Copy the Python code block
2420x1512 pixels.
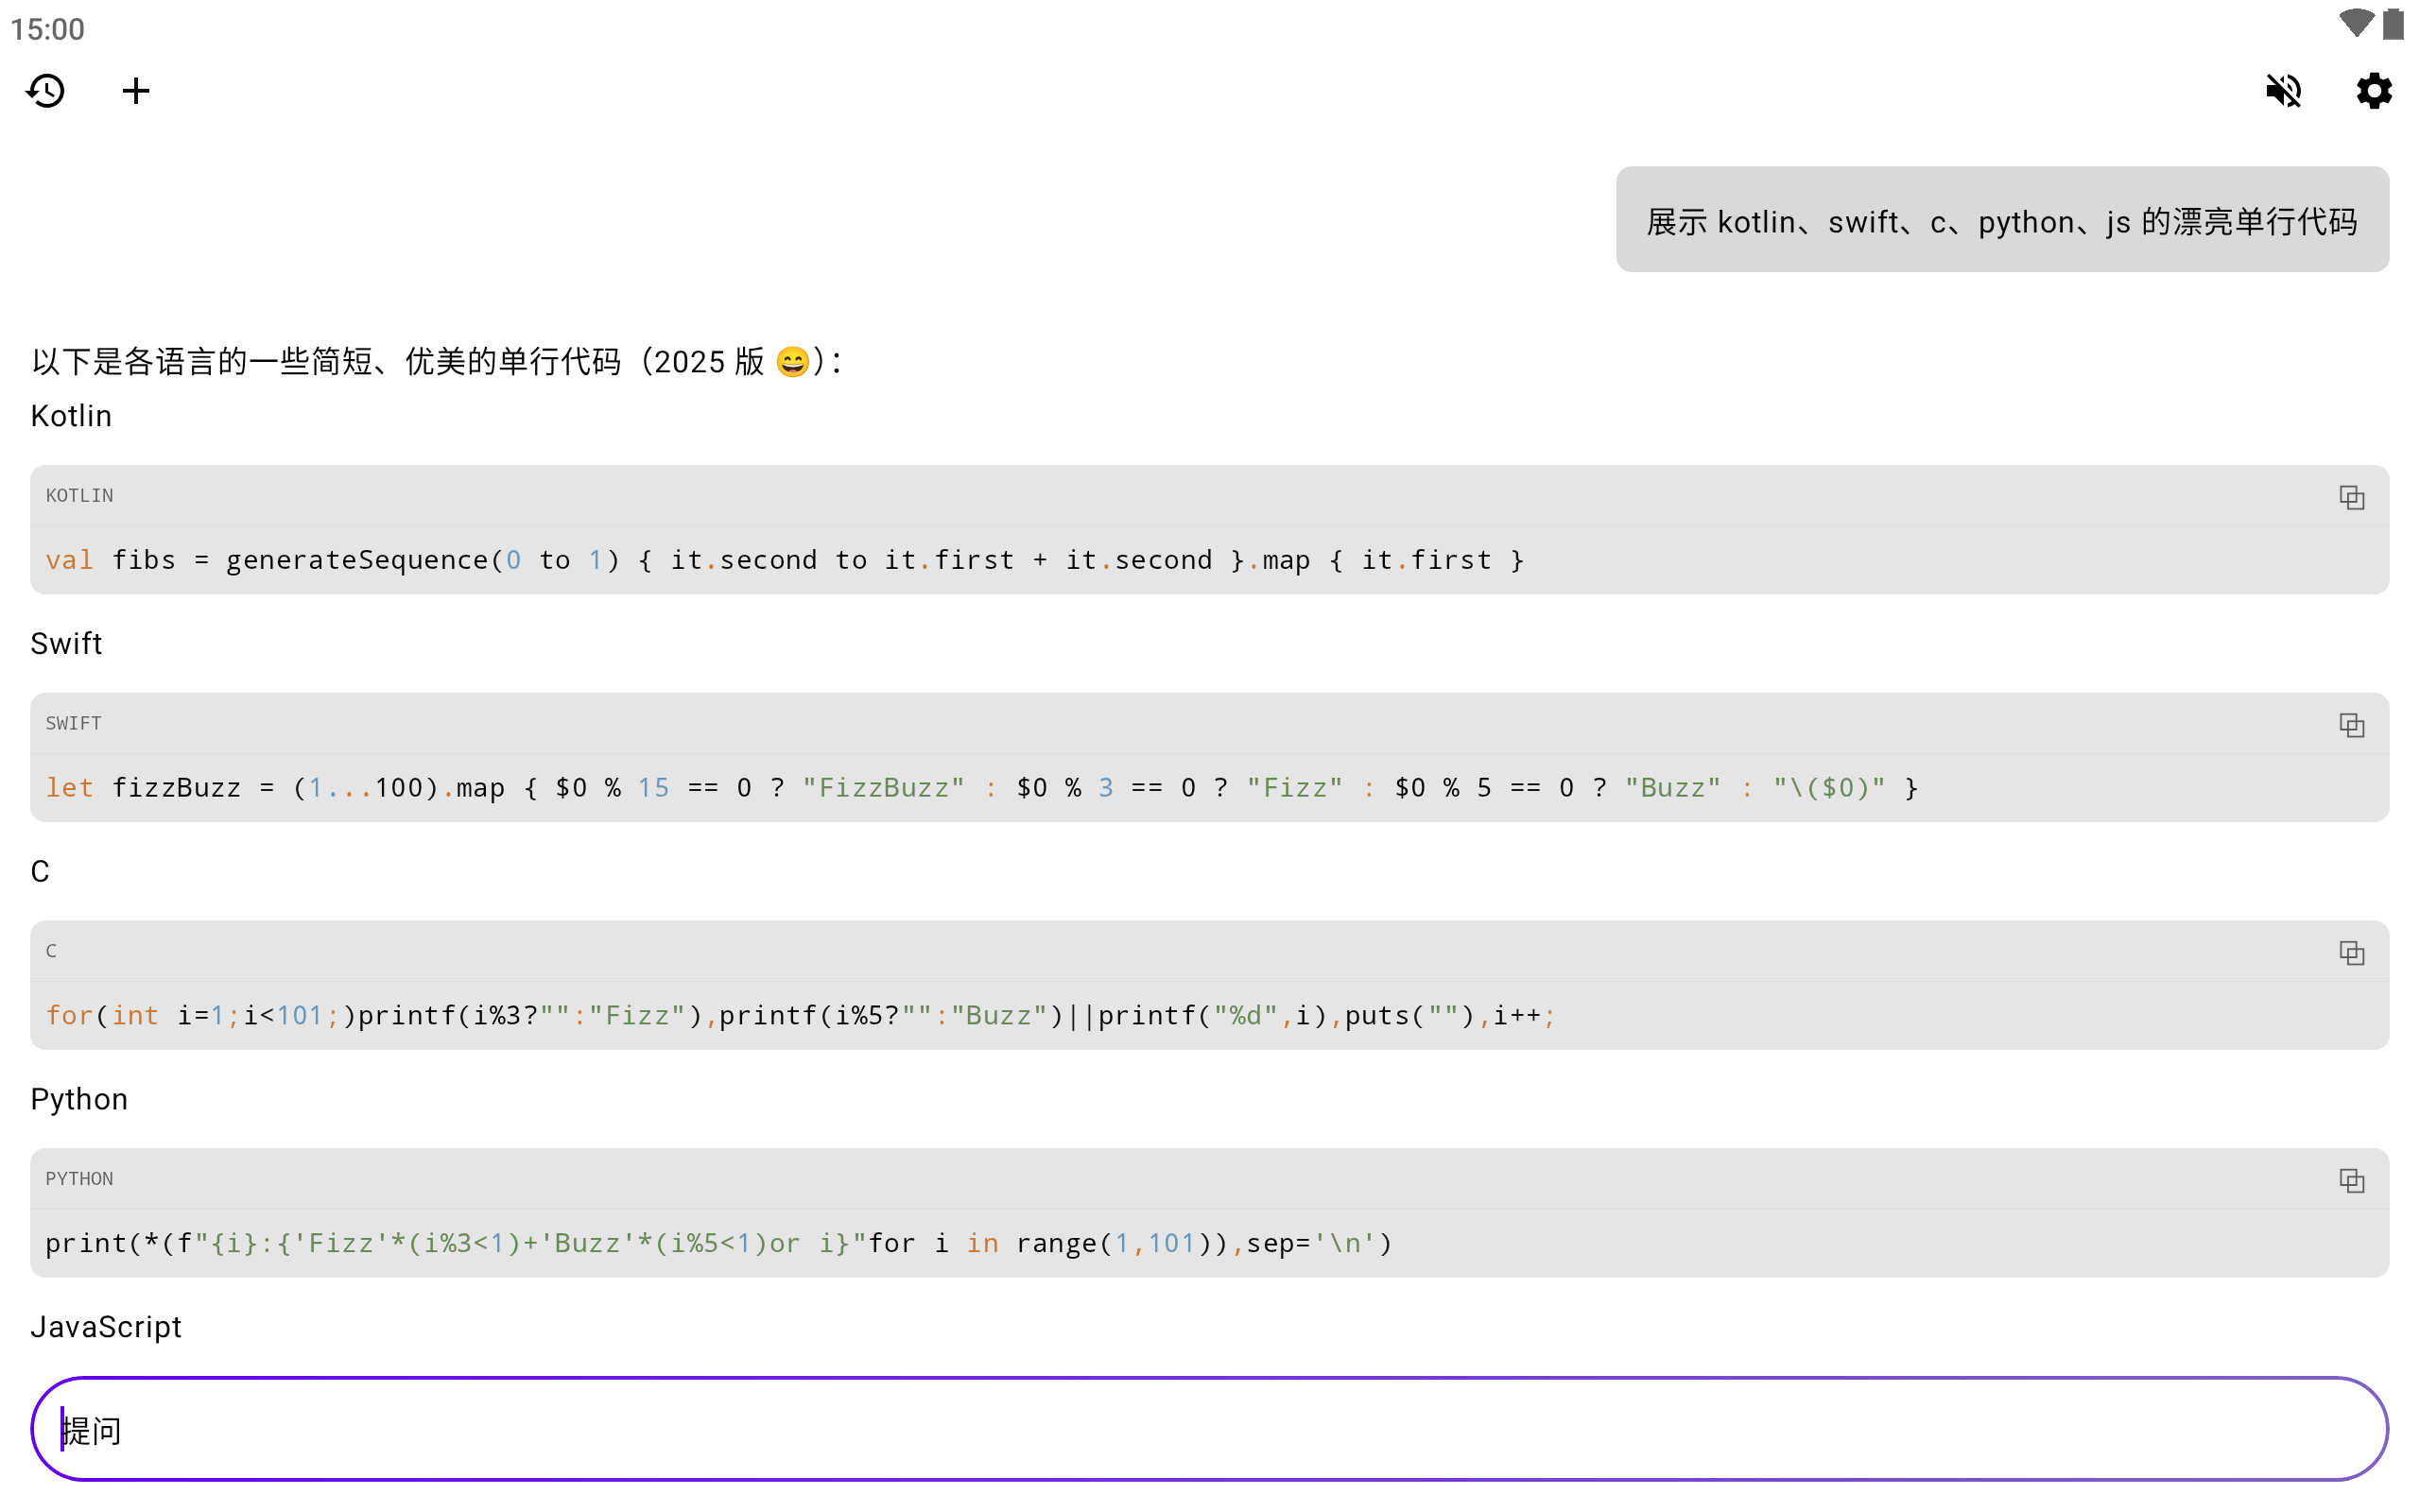(2351, 1181)
